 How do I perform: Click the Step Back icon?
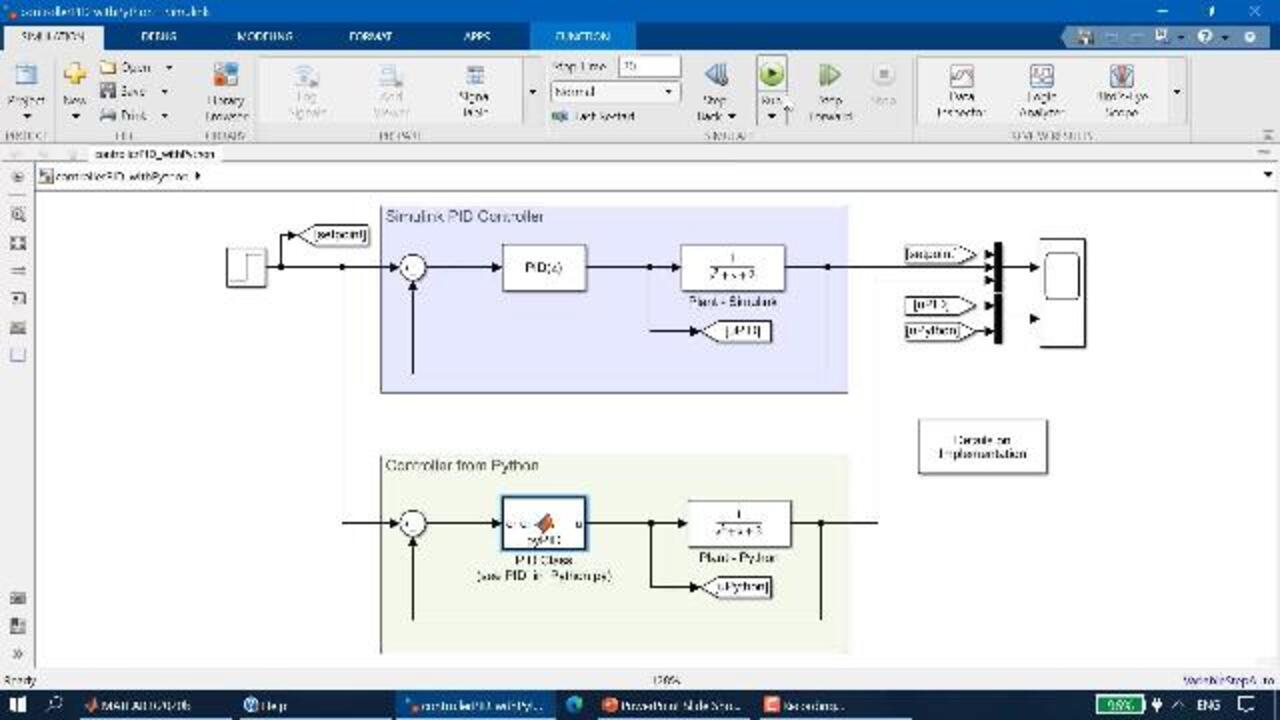(716, 87)
